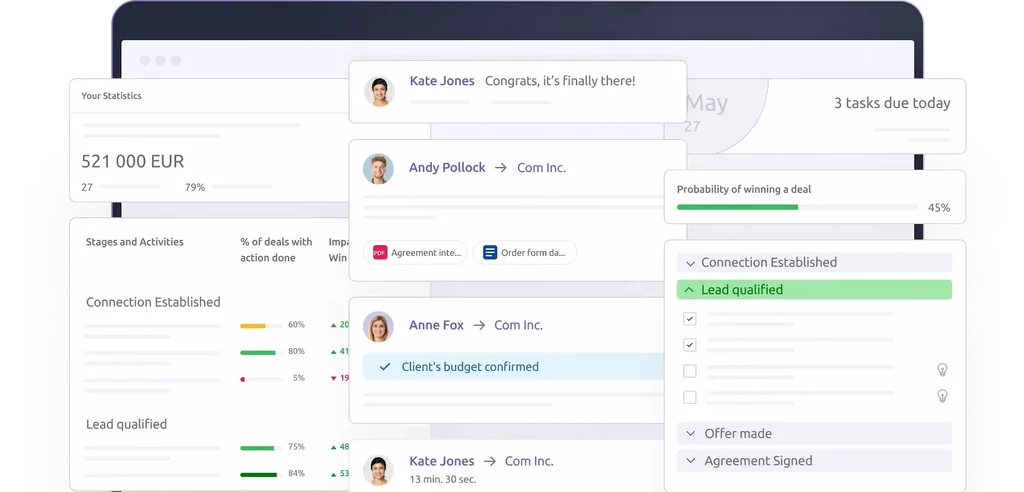Screen dimensions: 1024x492
Task: Expand the Connection Established section
Action: coord(690,263)
